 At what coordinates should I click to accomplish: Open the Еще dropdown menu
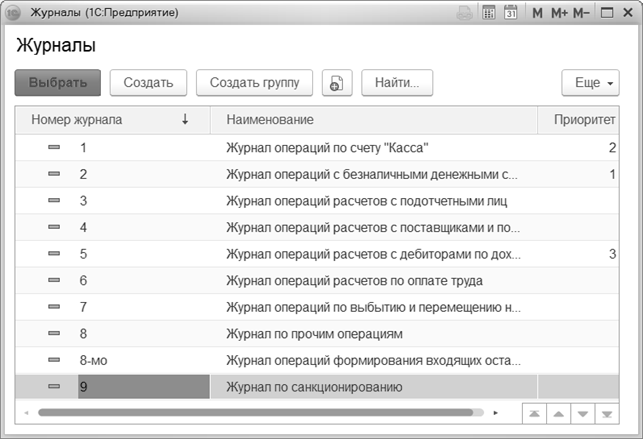tap(590, 83)
